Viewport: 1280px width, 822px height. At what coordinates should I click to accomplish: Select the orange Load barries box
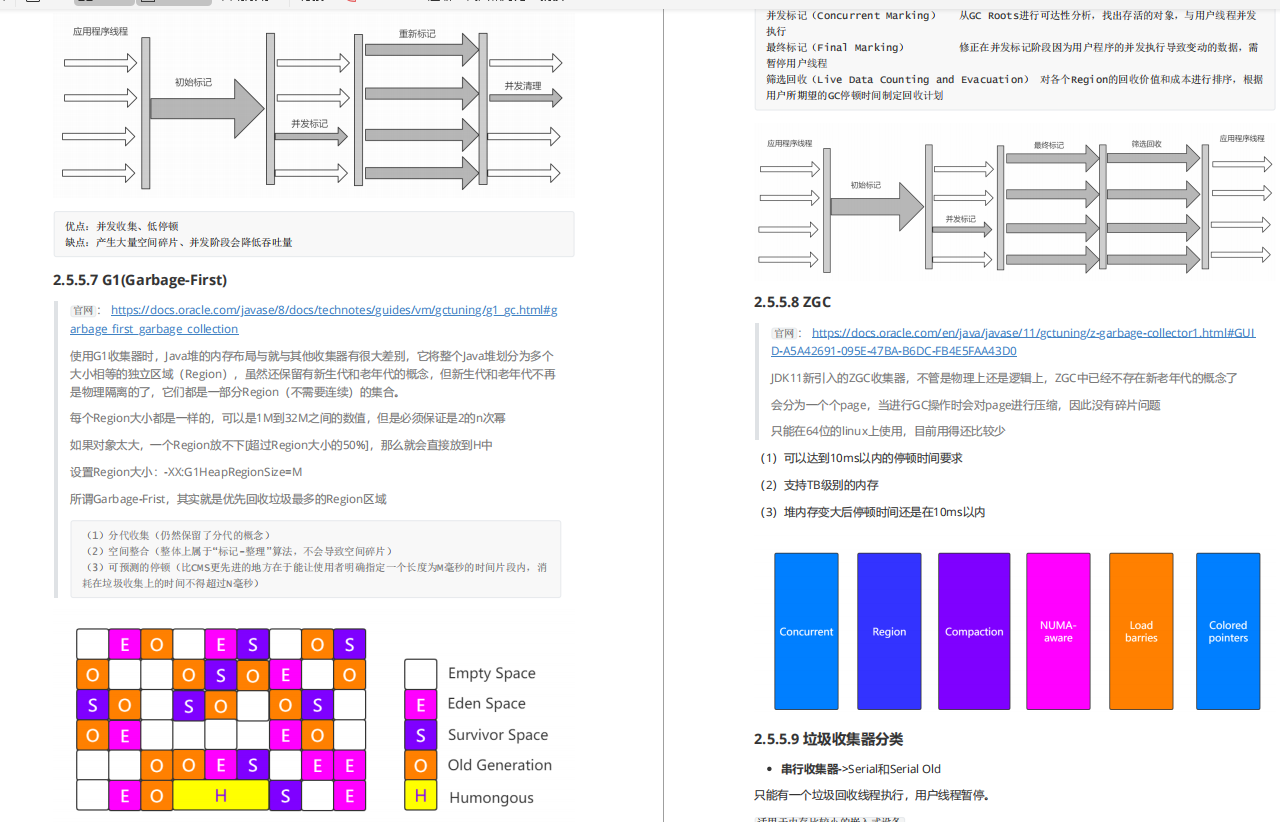click(1141, 631)
